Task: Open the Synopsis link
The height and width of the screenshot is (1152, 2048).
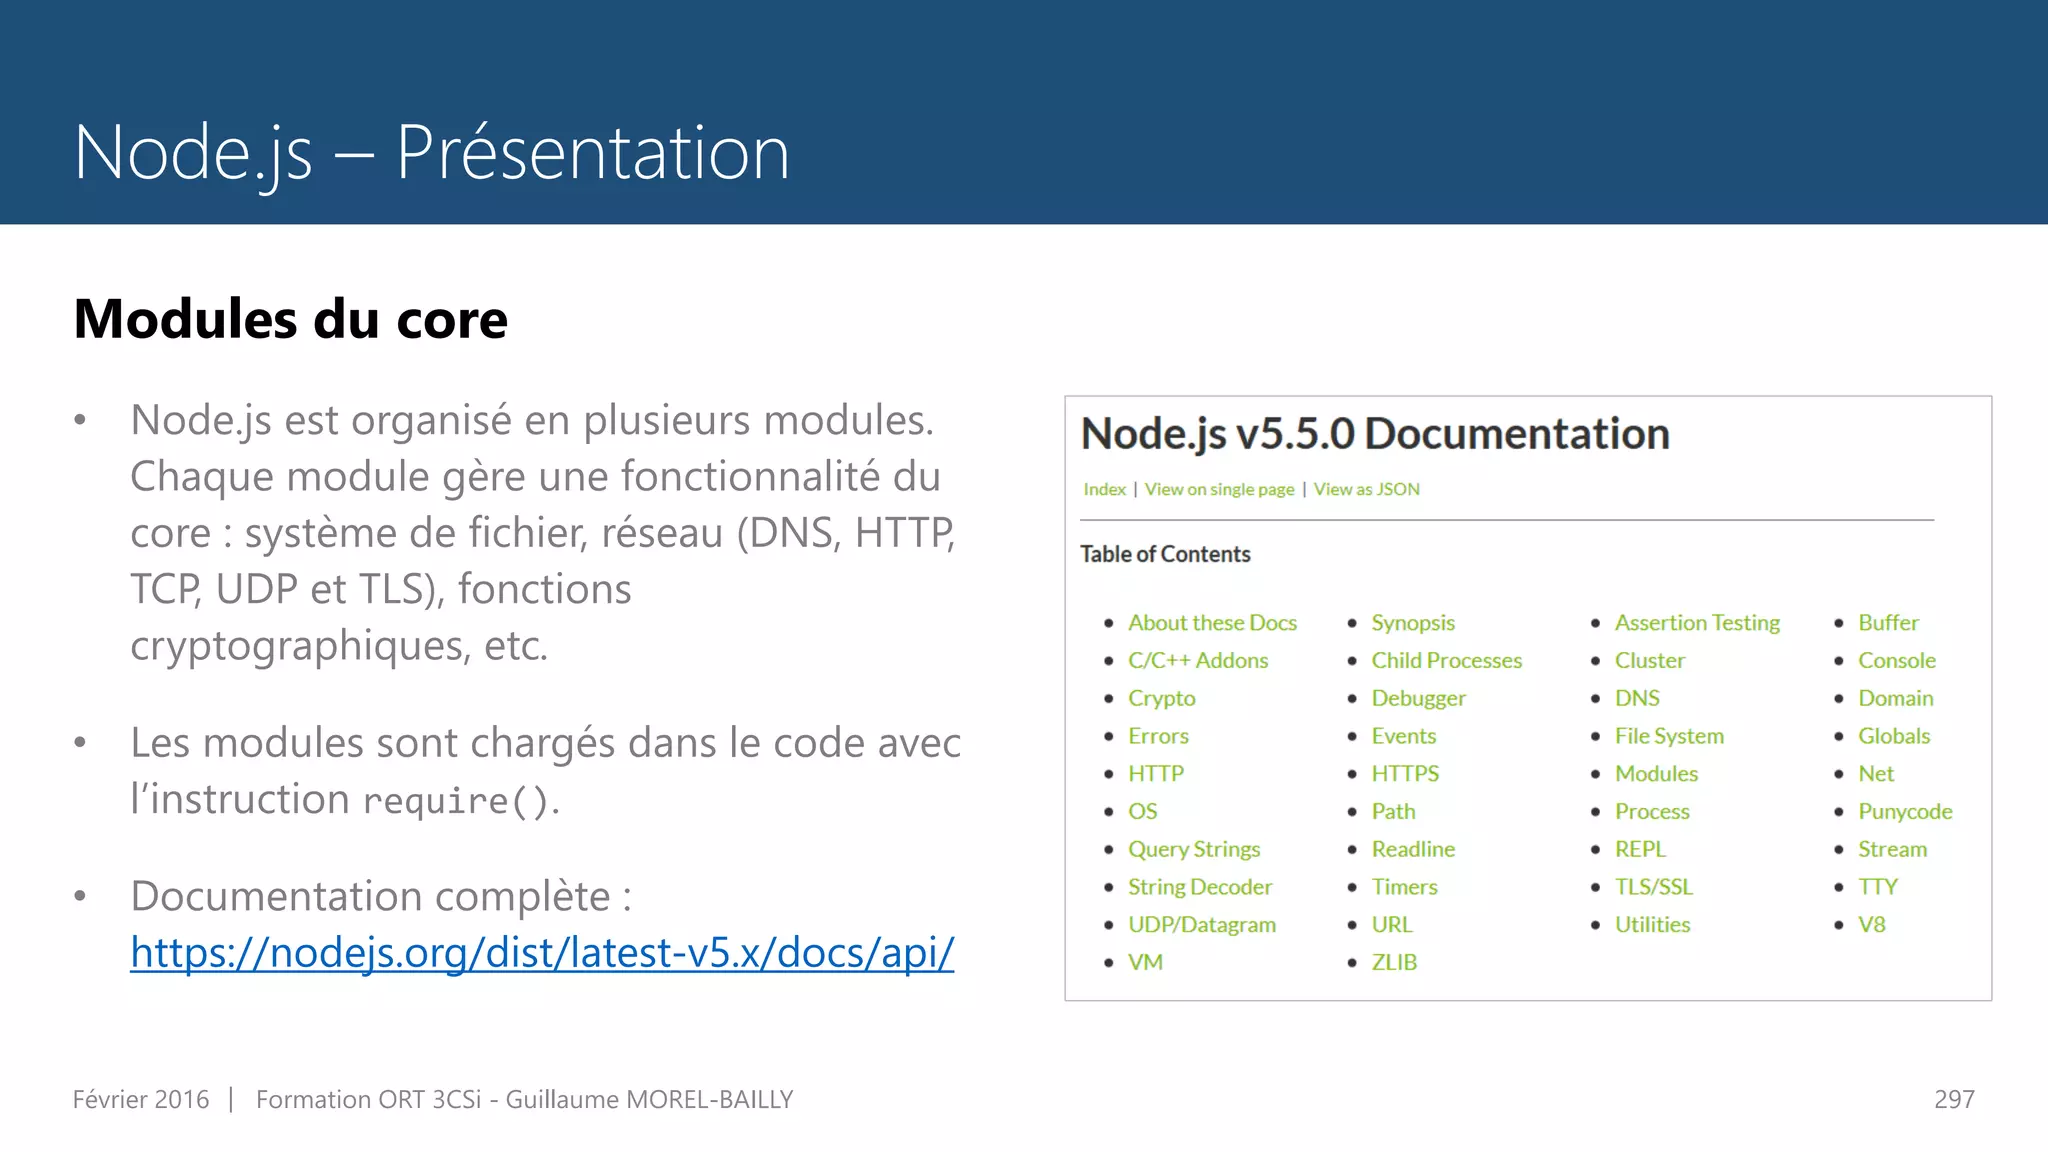Action: (1413, 622)
